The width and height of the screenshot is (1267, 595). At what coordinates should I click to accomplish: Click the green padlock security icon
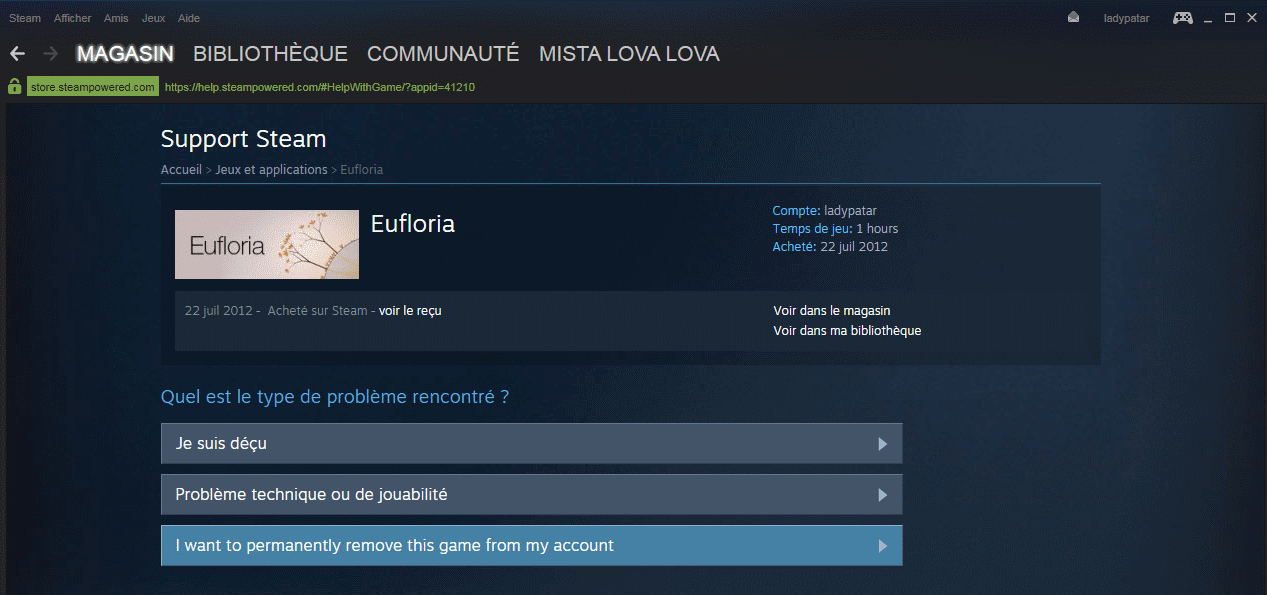tap(14, 87)
